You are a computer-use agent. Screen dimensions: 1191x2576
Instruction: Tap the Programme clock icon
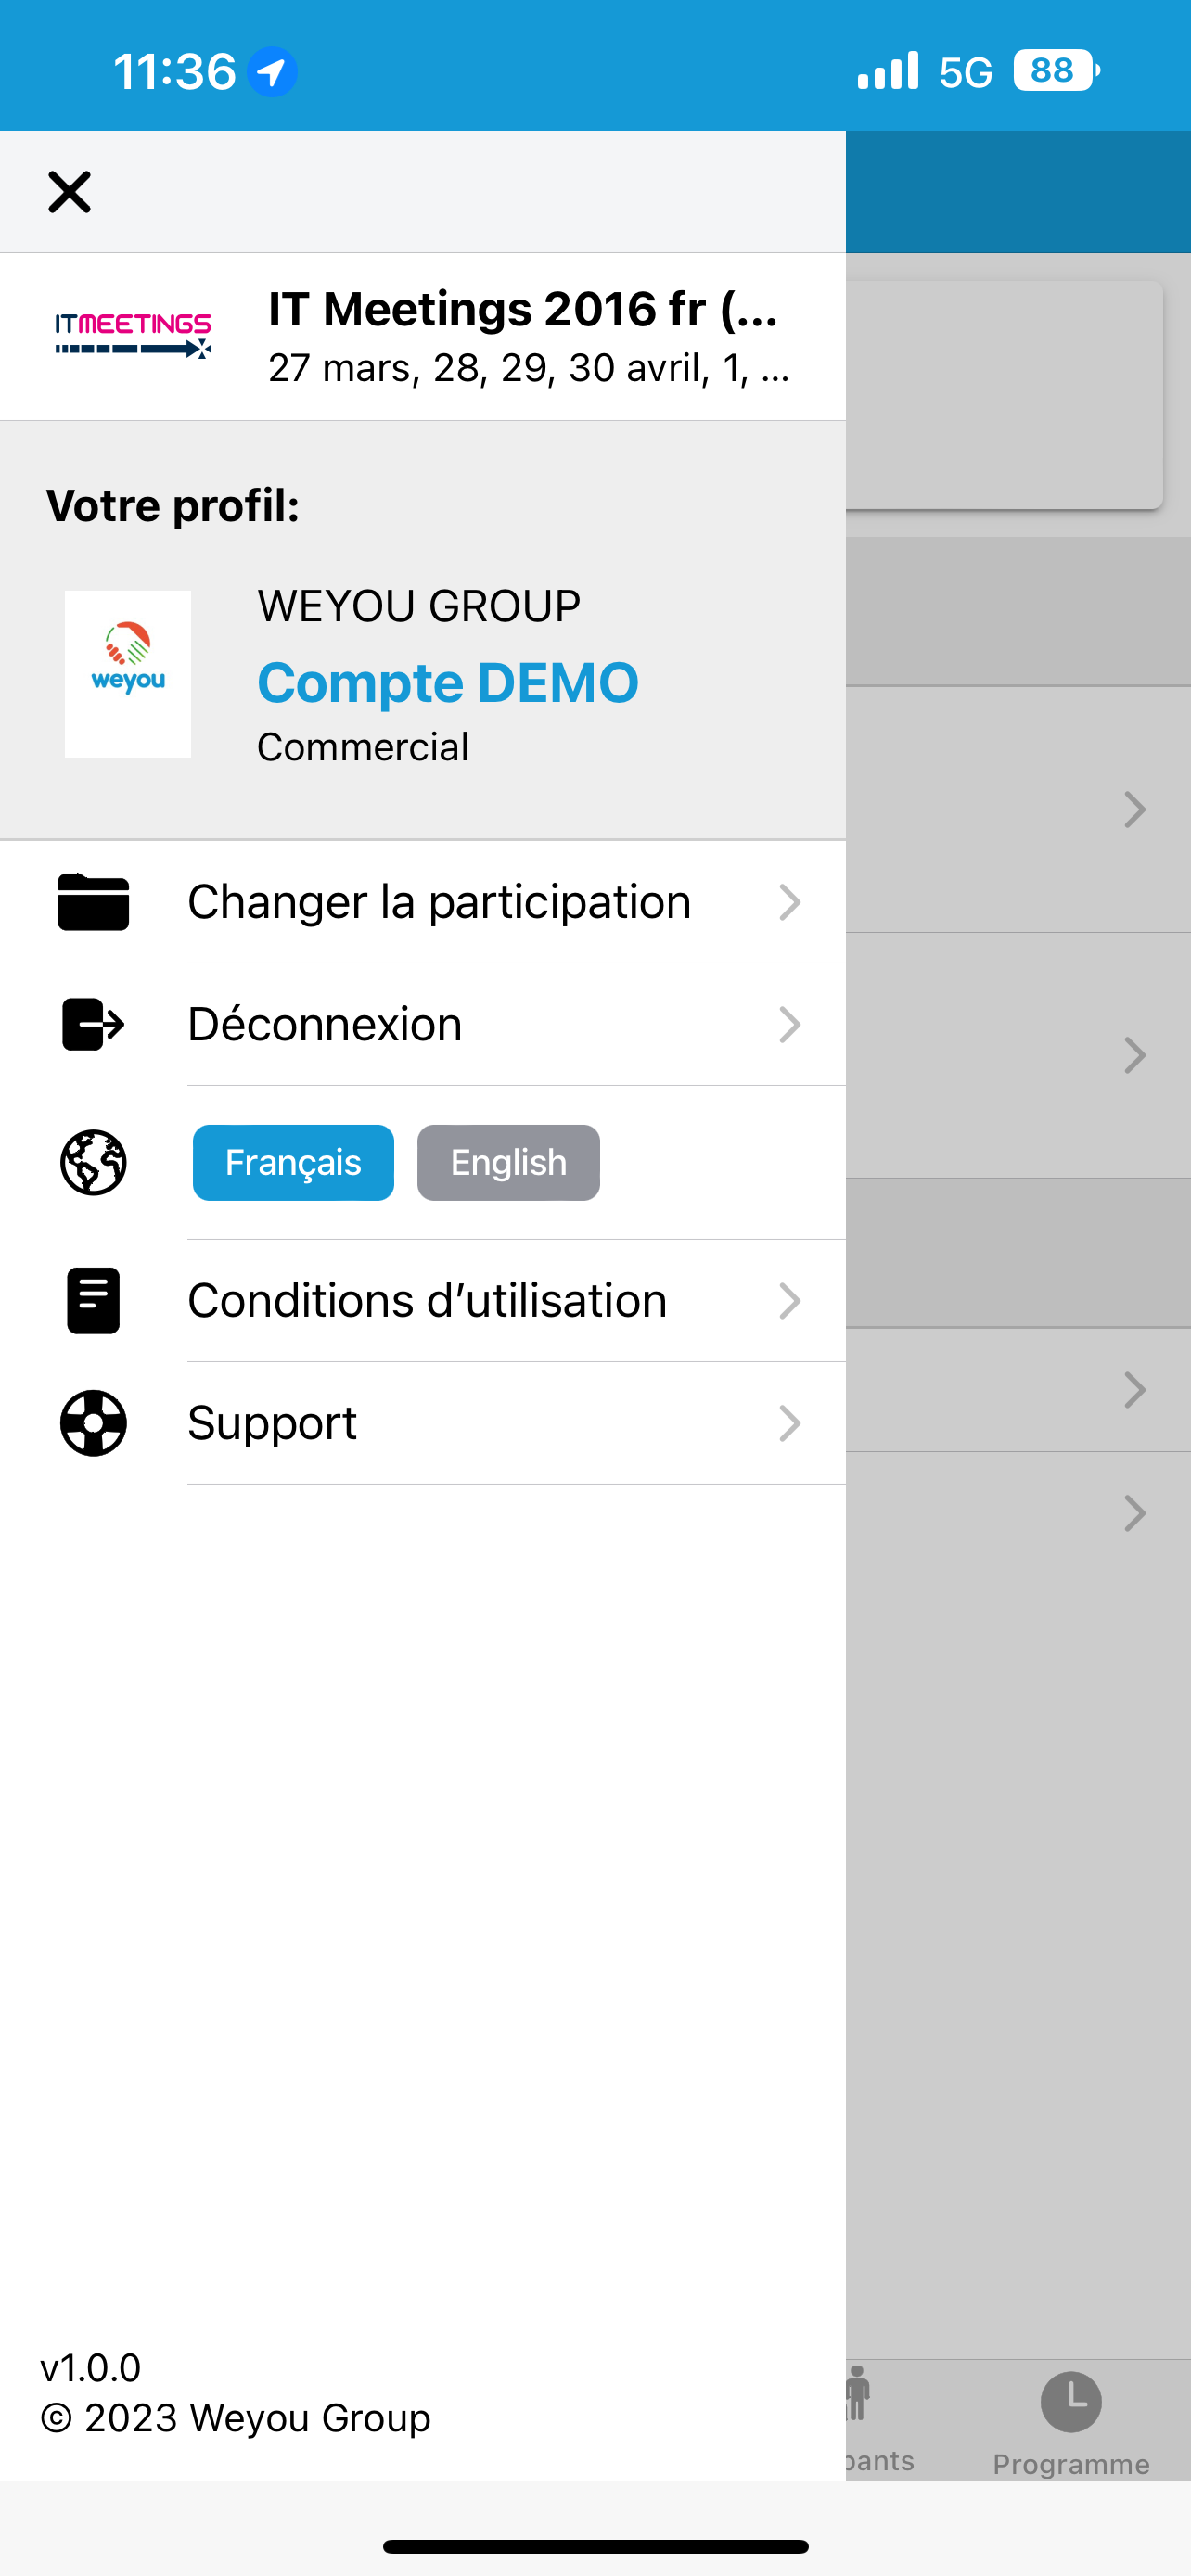click(1070, 2401)
